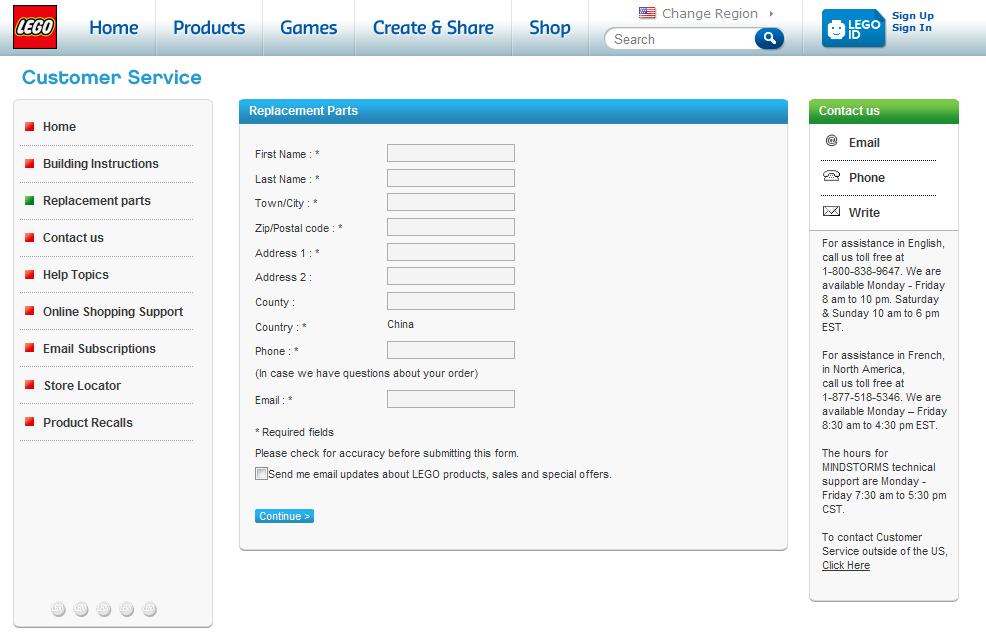Click the Change Region text

pos(709,13)
